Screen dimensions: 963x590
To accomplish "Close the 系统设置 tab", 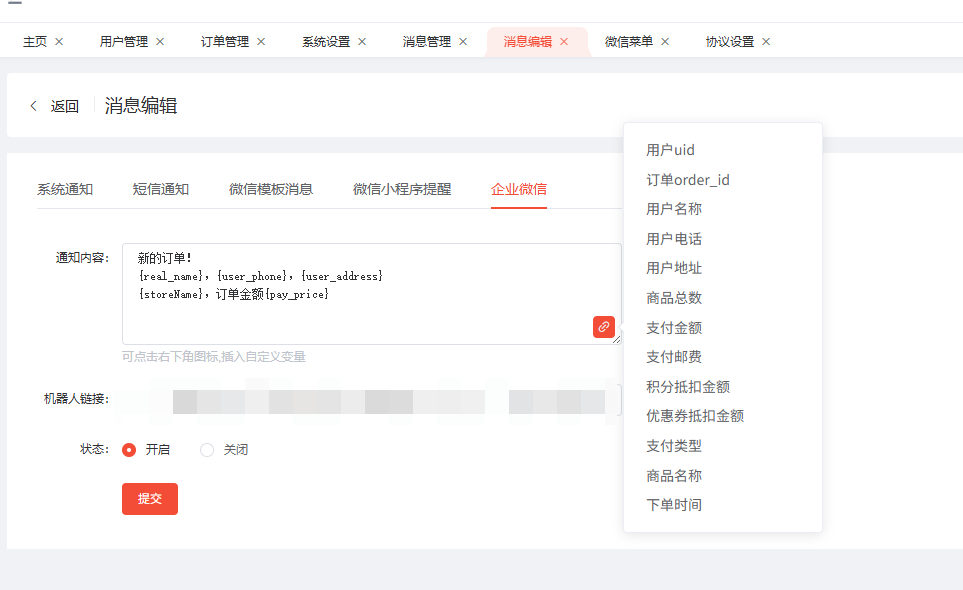I will click(362, 42).
